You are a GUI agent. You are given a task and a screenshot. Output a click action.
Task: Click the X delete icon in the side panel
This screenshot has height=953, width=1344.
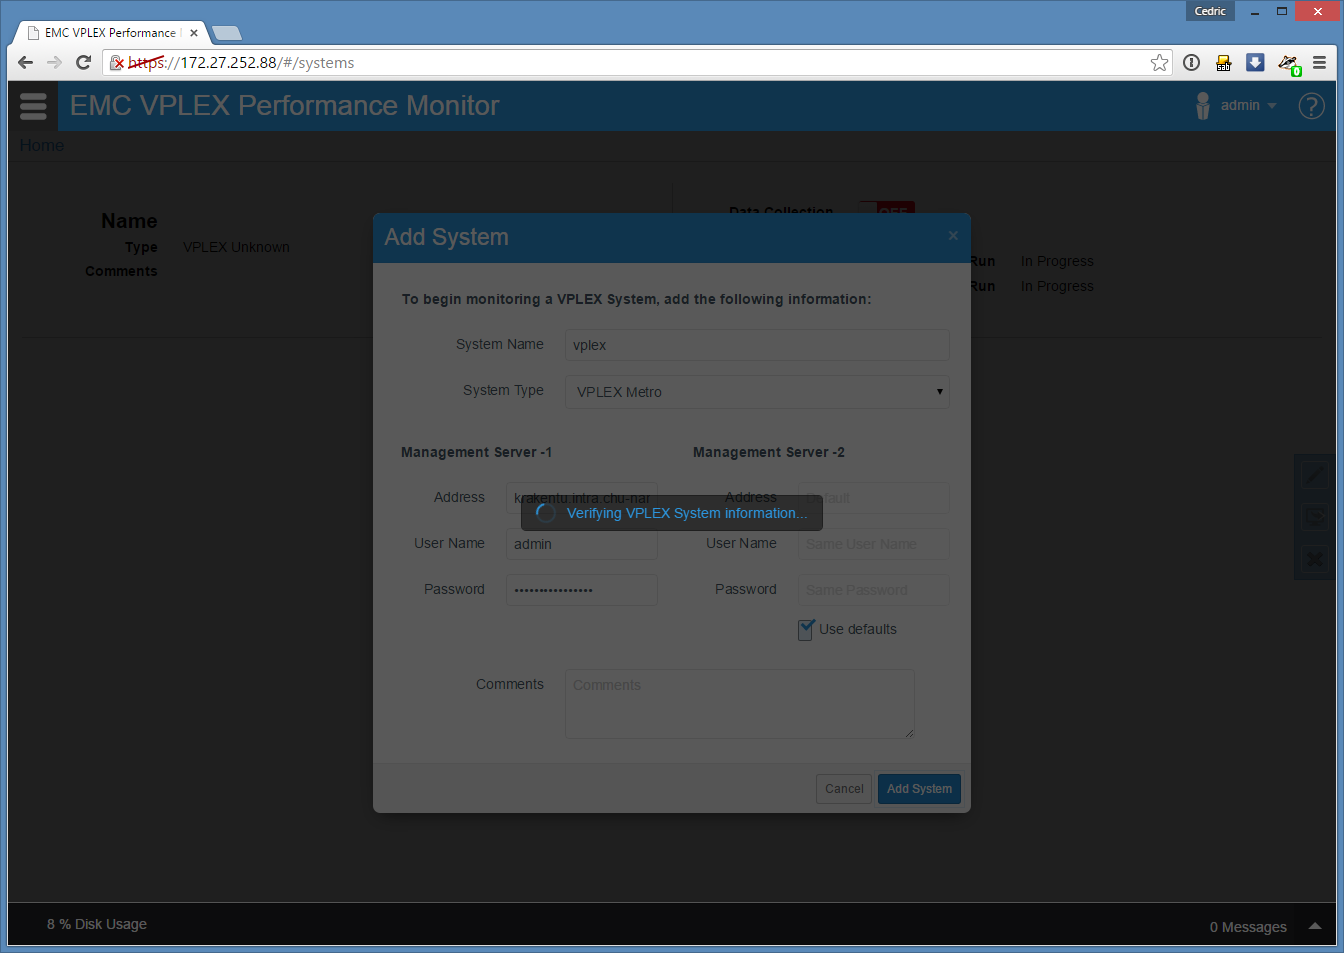[x=1315, y=560]
